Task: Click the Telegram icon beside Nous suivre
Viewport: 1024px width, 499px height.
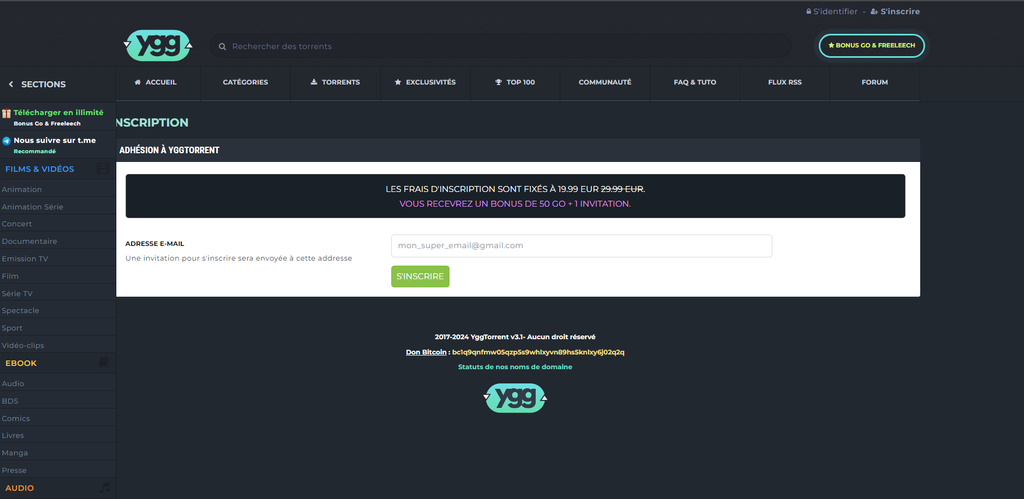Action: (x=7, y=140)
